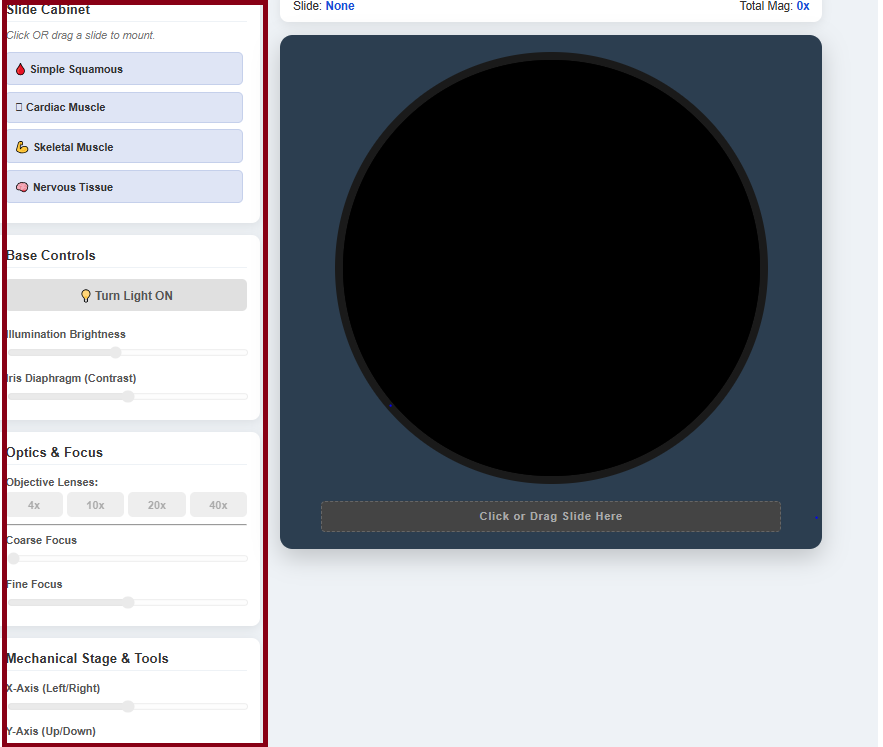The image size is (883, 747).
Task: Click the small icon beside Cardiac Muscle
Action: [19, 107]
